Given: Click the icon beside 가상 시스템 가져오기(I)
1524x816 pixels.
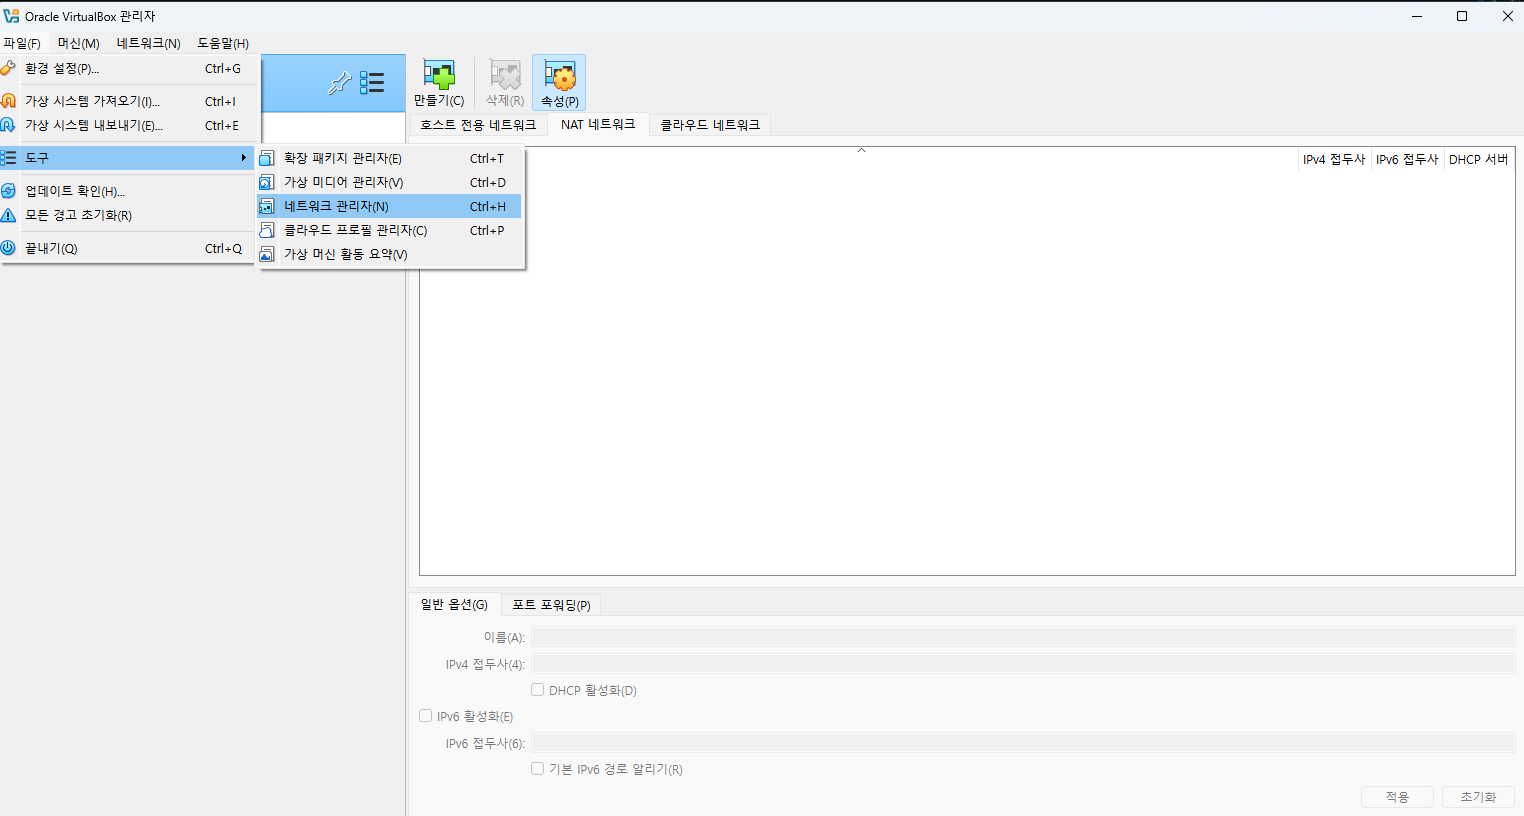Looking at the screenshot, I should (8, 101).
